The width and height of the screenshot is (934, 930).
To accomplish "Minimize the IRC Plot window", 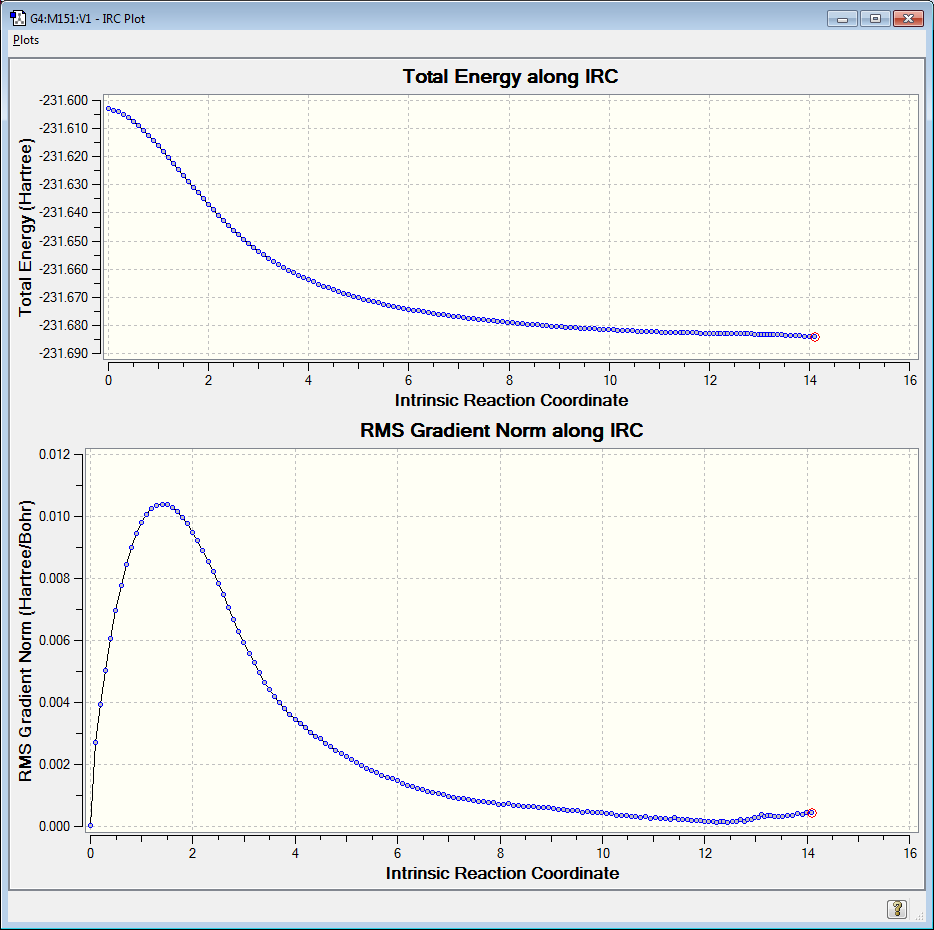I will tap(842, 18).
